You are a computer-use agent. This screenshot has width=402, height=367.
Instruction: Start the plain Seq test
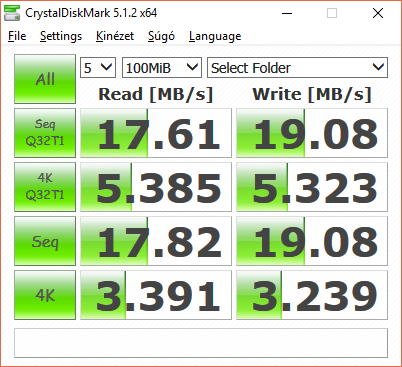pyautogui.click(x=45, y=241)
